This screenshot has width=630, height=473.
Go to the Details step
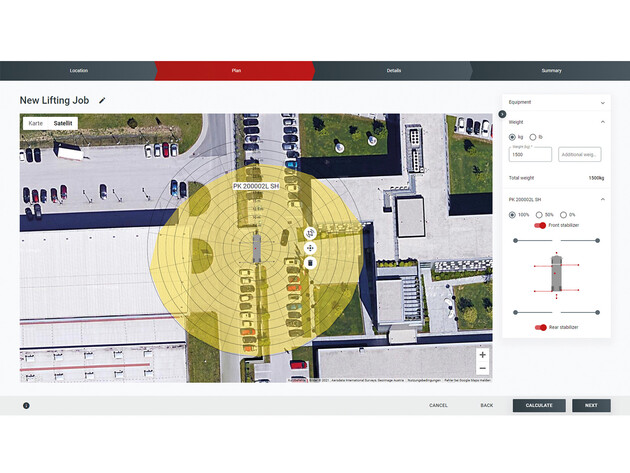click(394, 71)
